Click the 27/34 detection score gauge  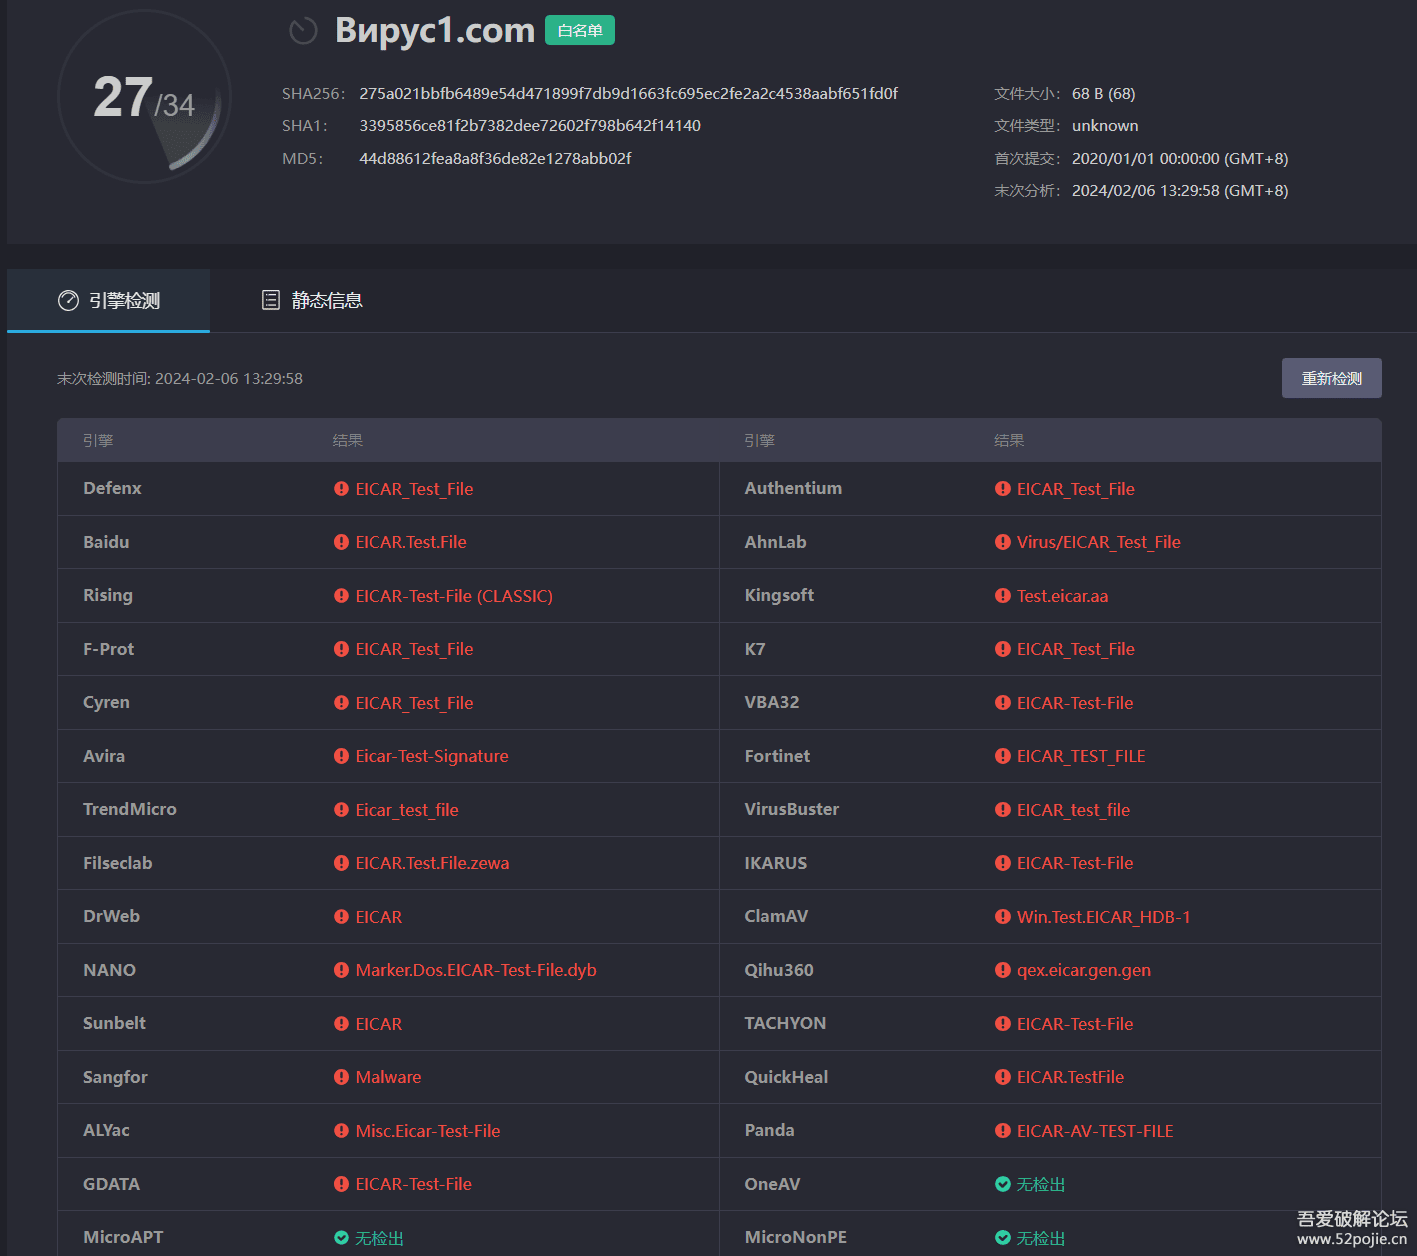click(145, 97)
